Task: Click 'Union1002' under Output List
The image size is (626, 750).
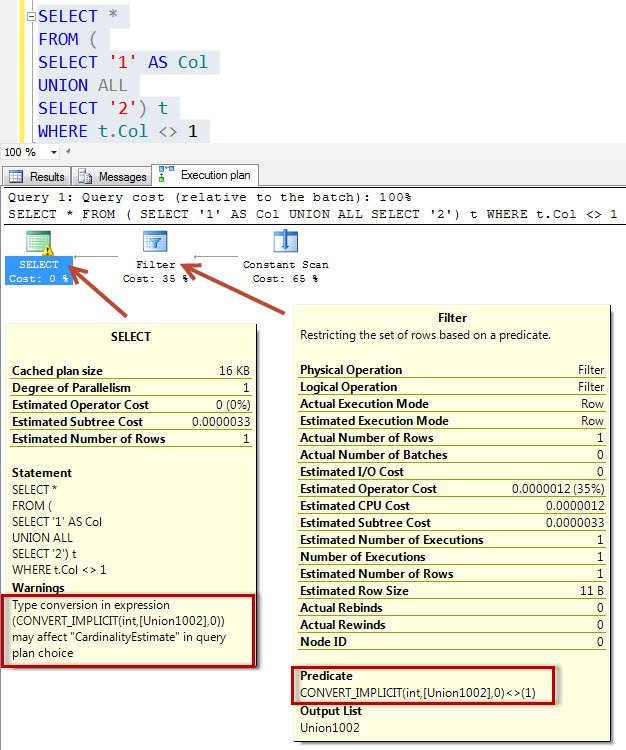Action: 330,728
